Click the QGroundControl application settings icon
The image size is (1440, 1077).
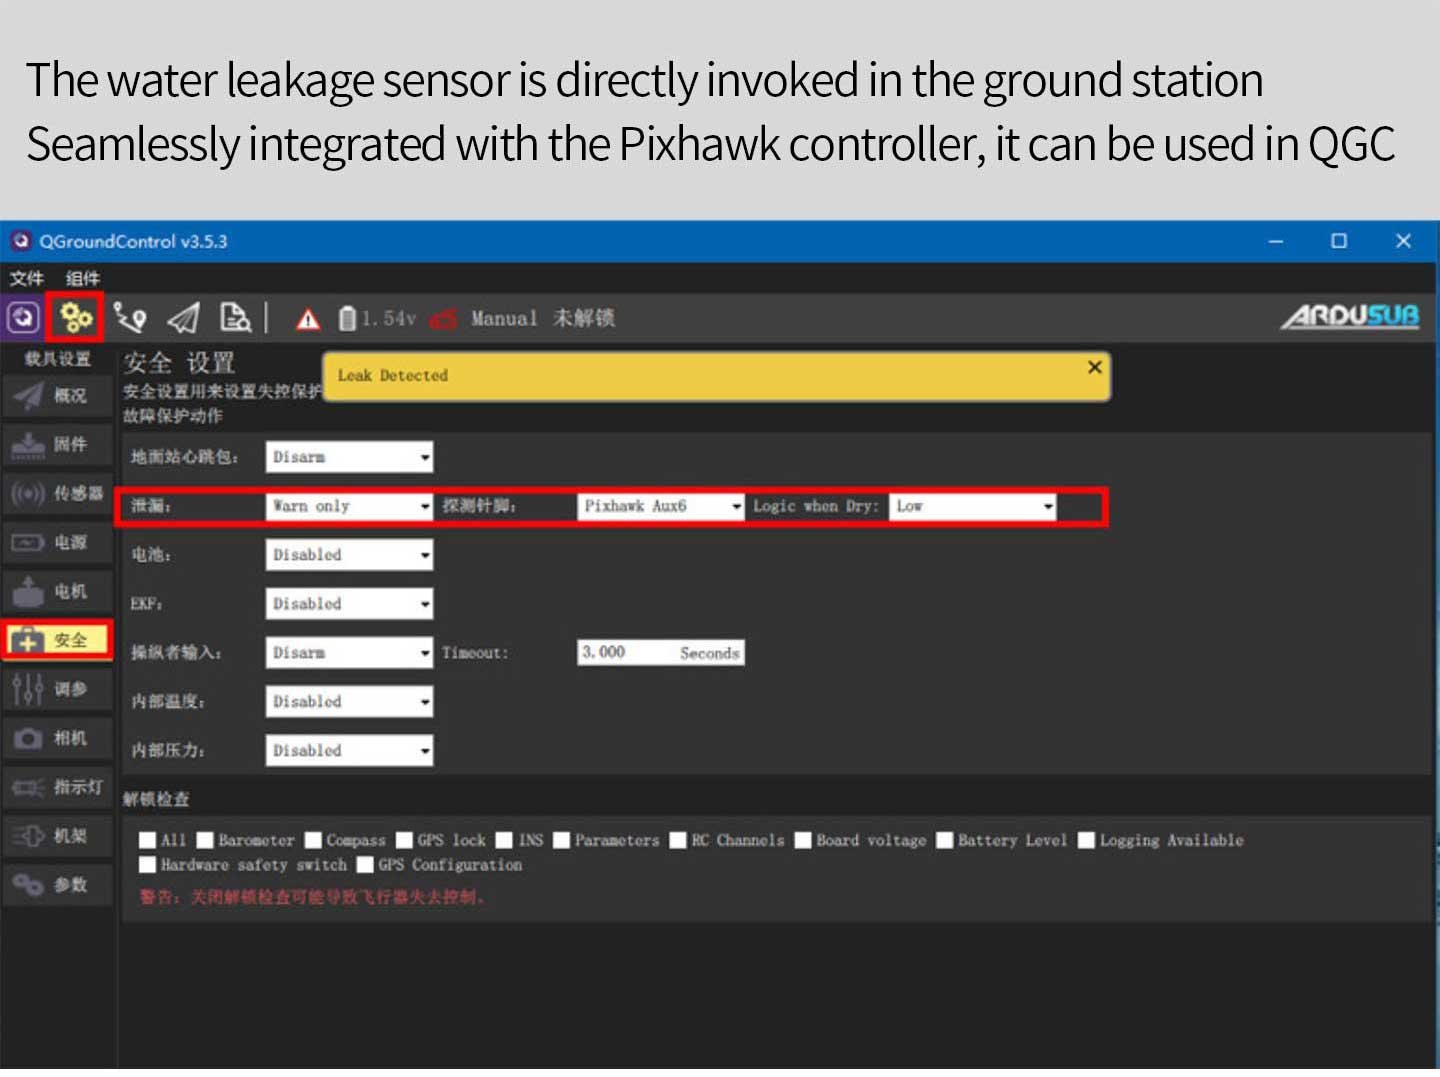pos(23,318)
